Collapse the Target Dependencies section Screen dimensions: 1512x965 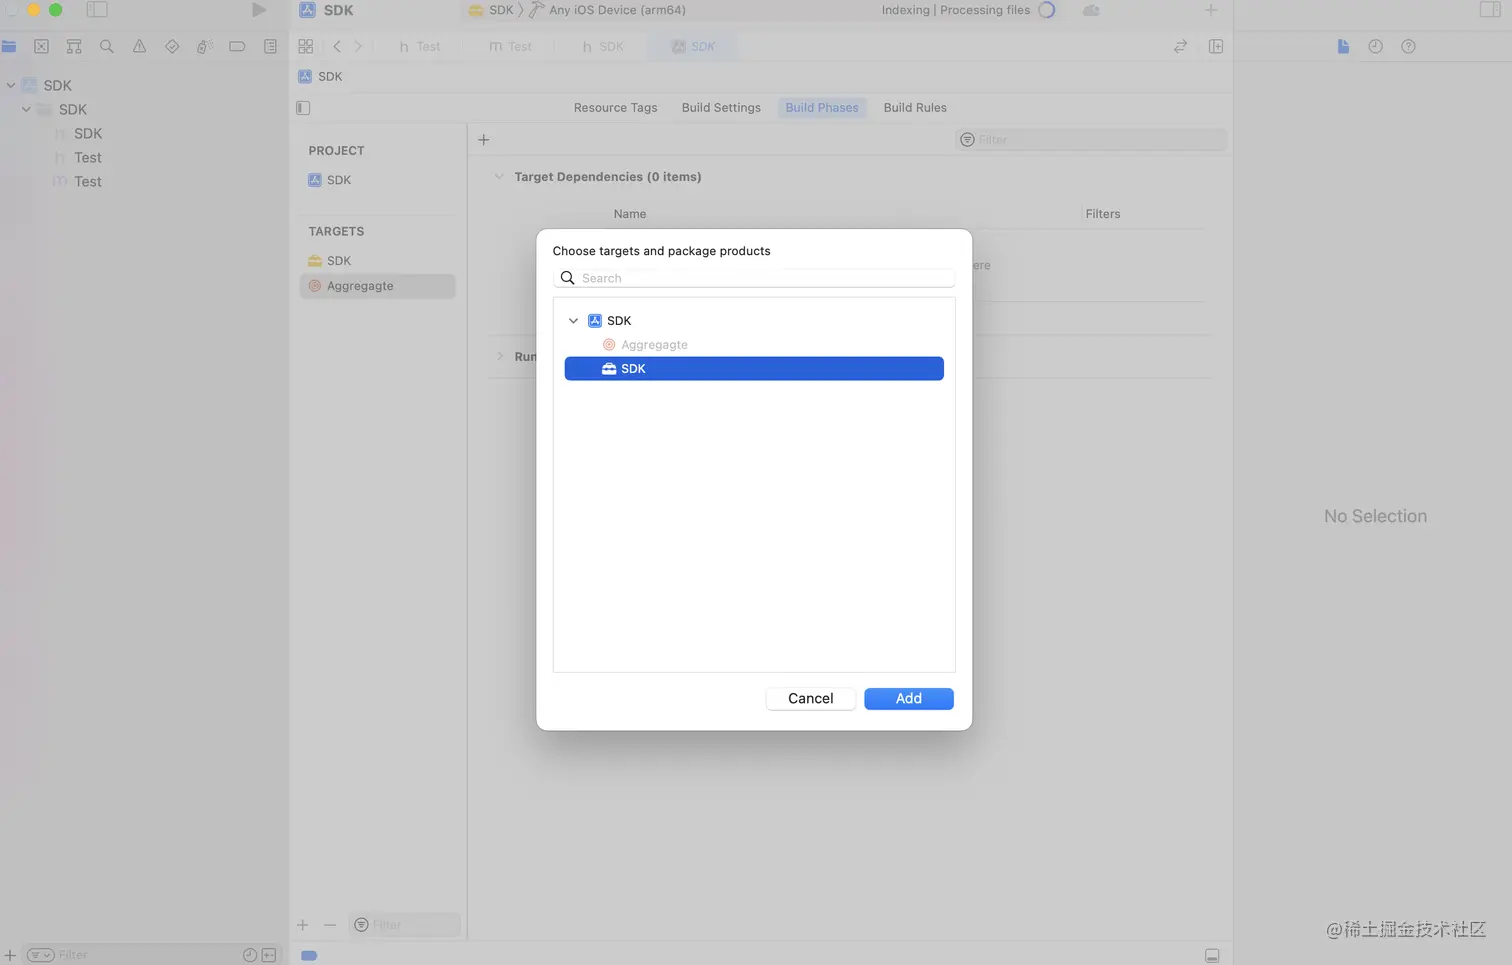[499, 177]
